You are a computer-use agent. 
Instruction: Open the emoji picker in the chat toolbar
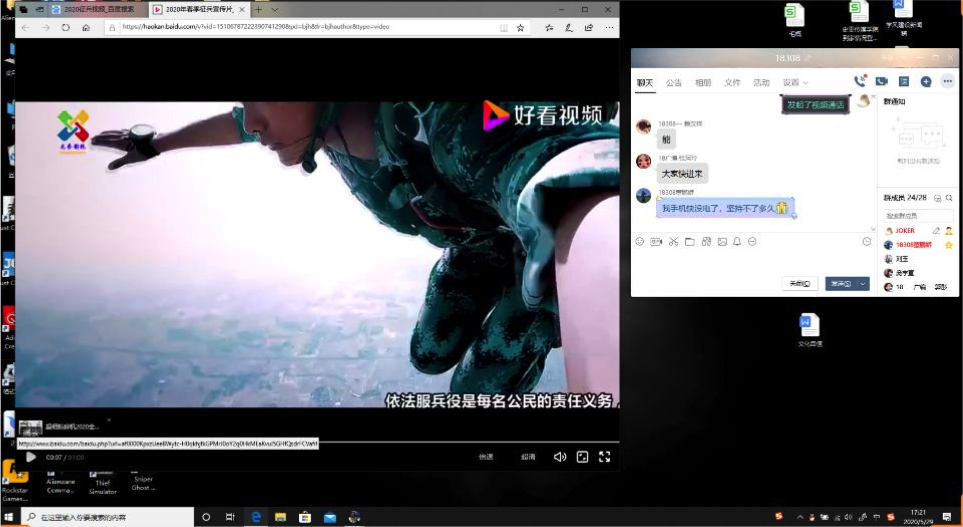[x=639, y=241]
